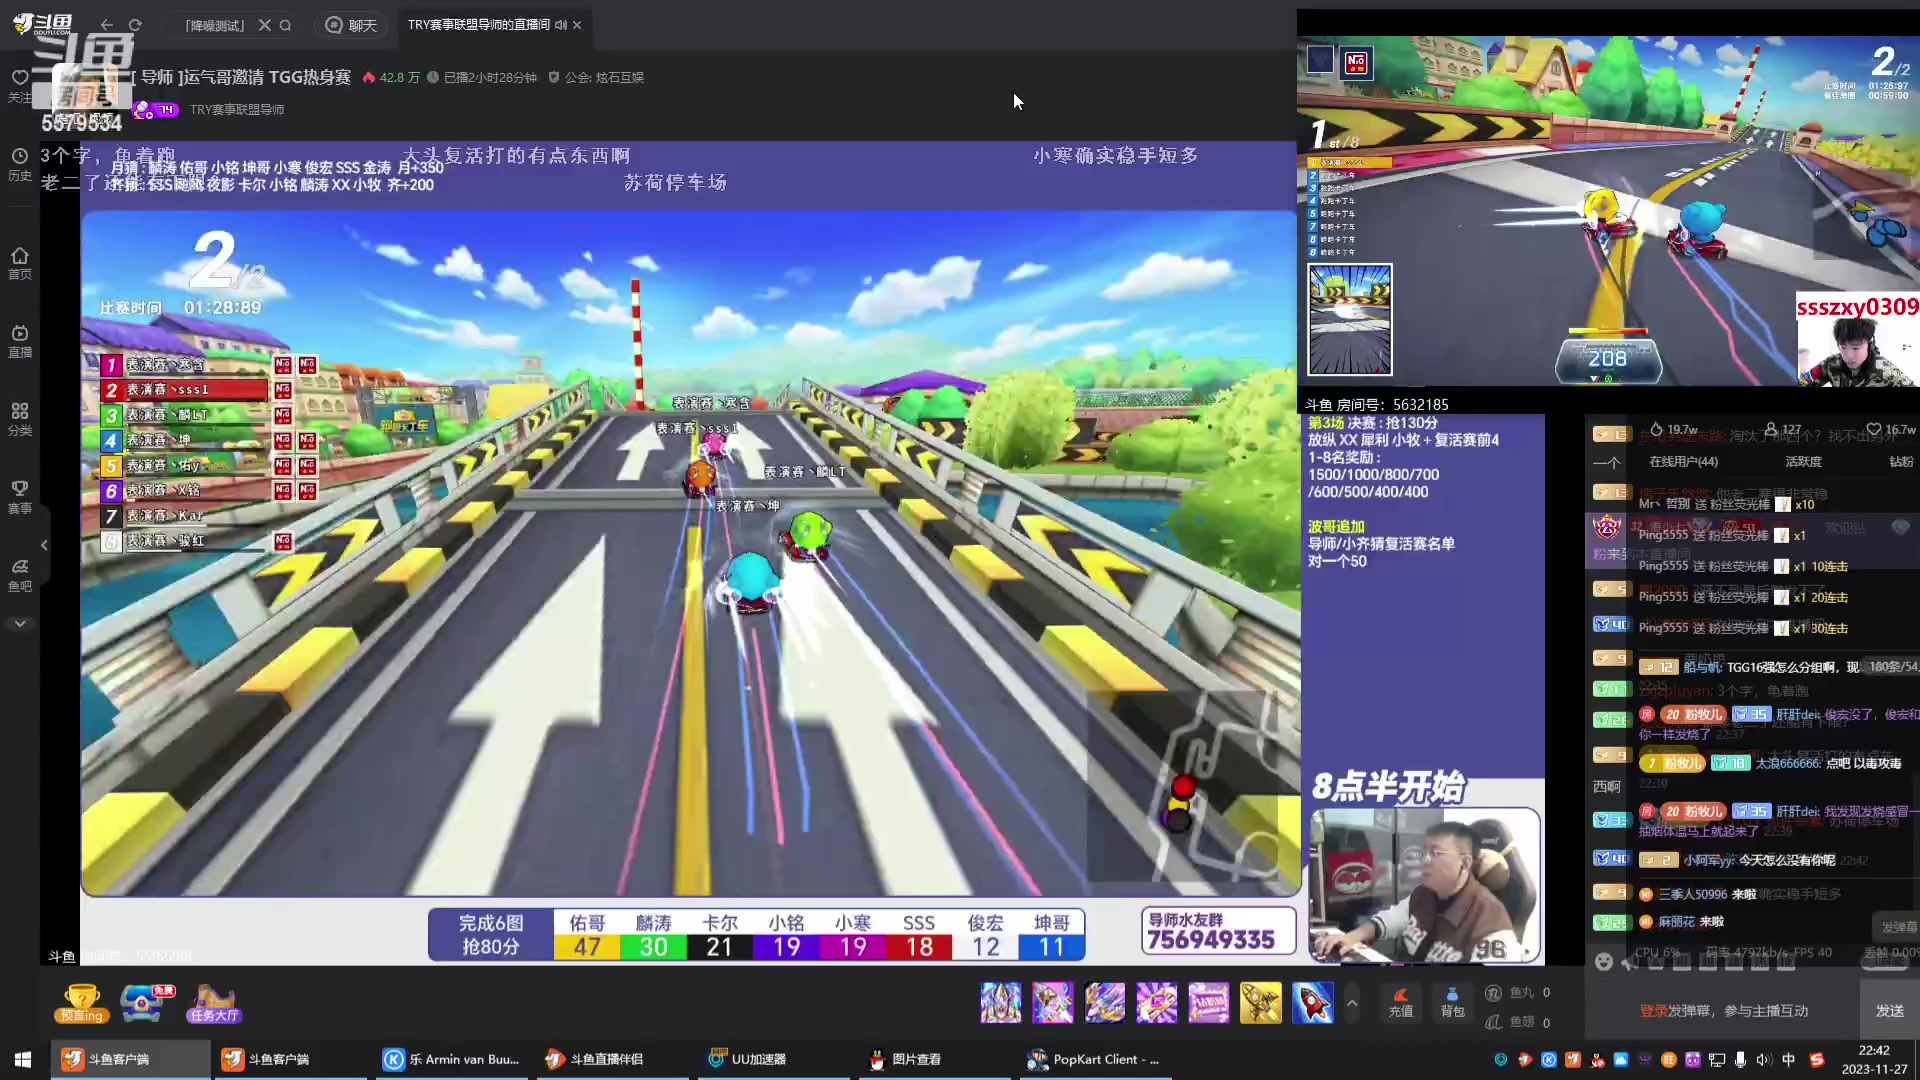Image resolution: width=1920 pixels, height=1080 pixels.
Task: Open 充值 recharge button
Action: [1400, 1003]
